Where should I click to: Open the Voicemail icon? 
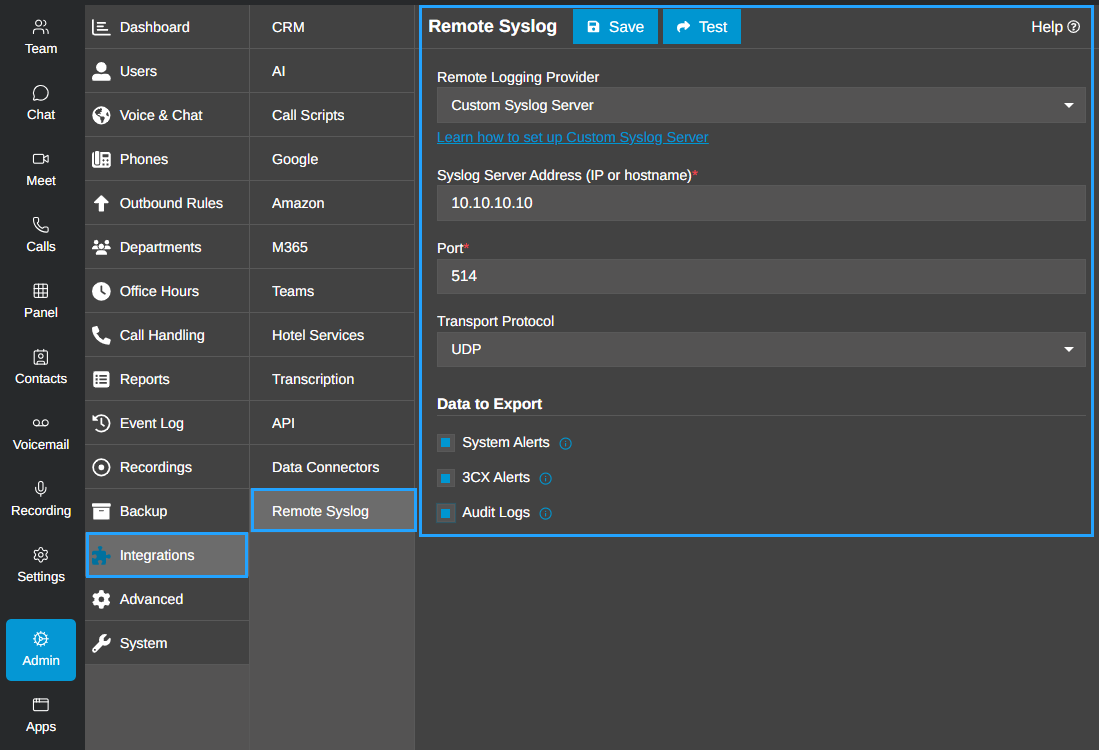(41, 423)
